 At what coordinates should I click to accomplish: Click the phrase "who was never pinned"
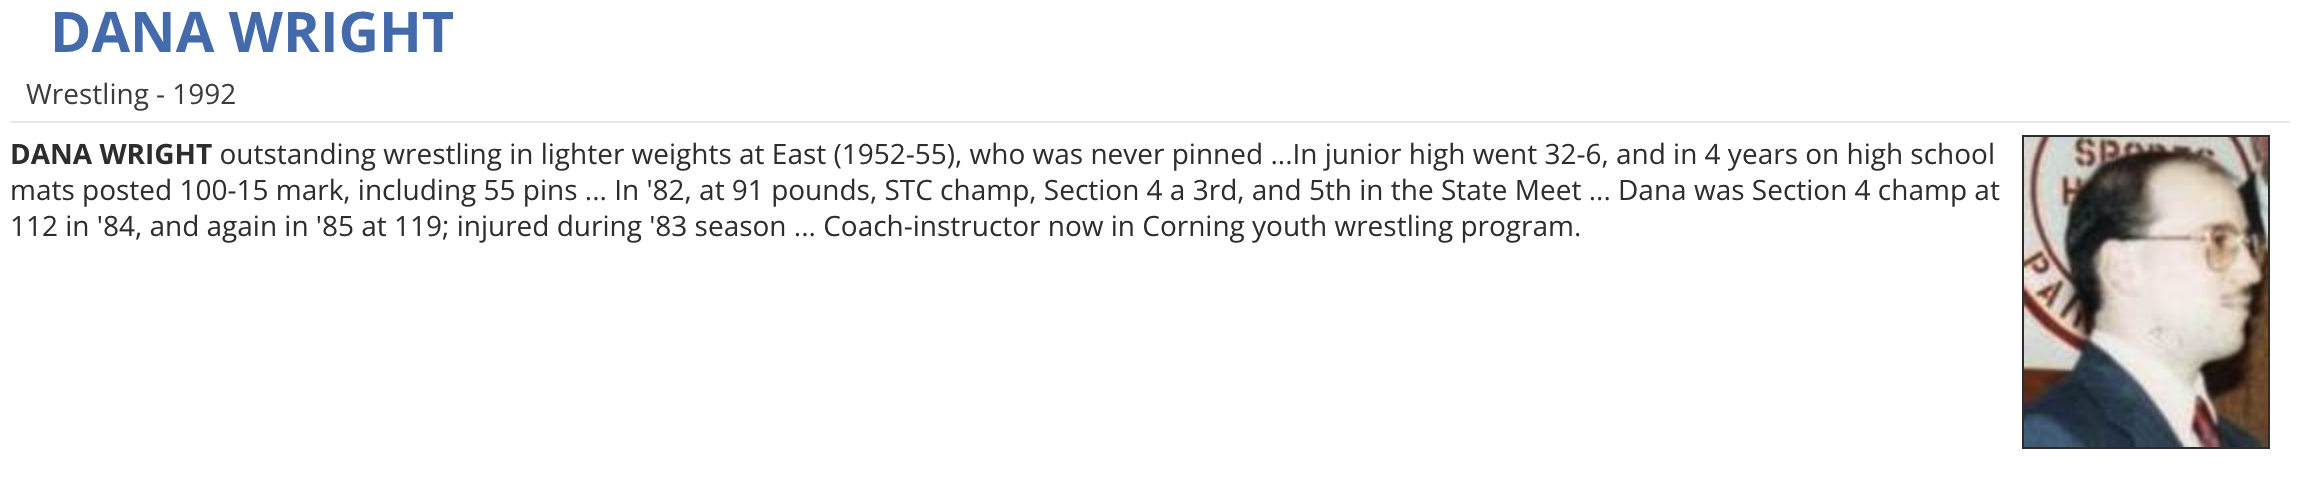pos(1116,155)
